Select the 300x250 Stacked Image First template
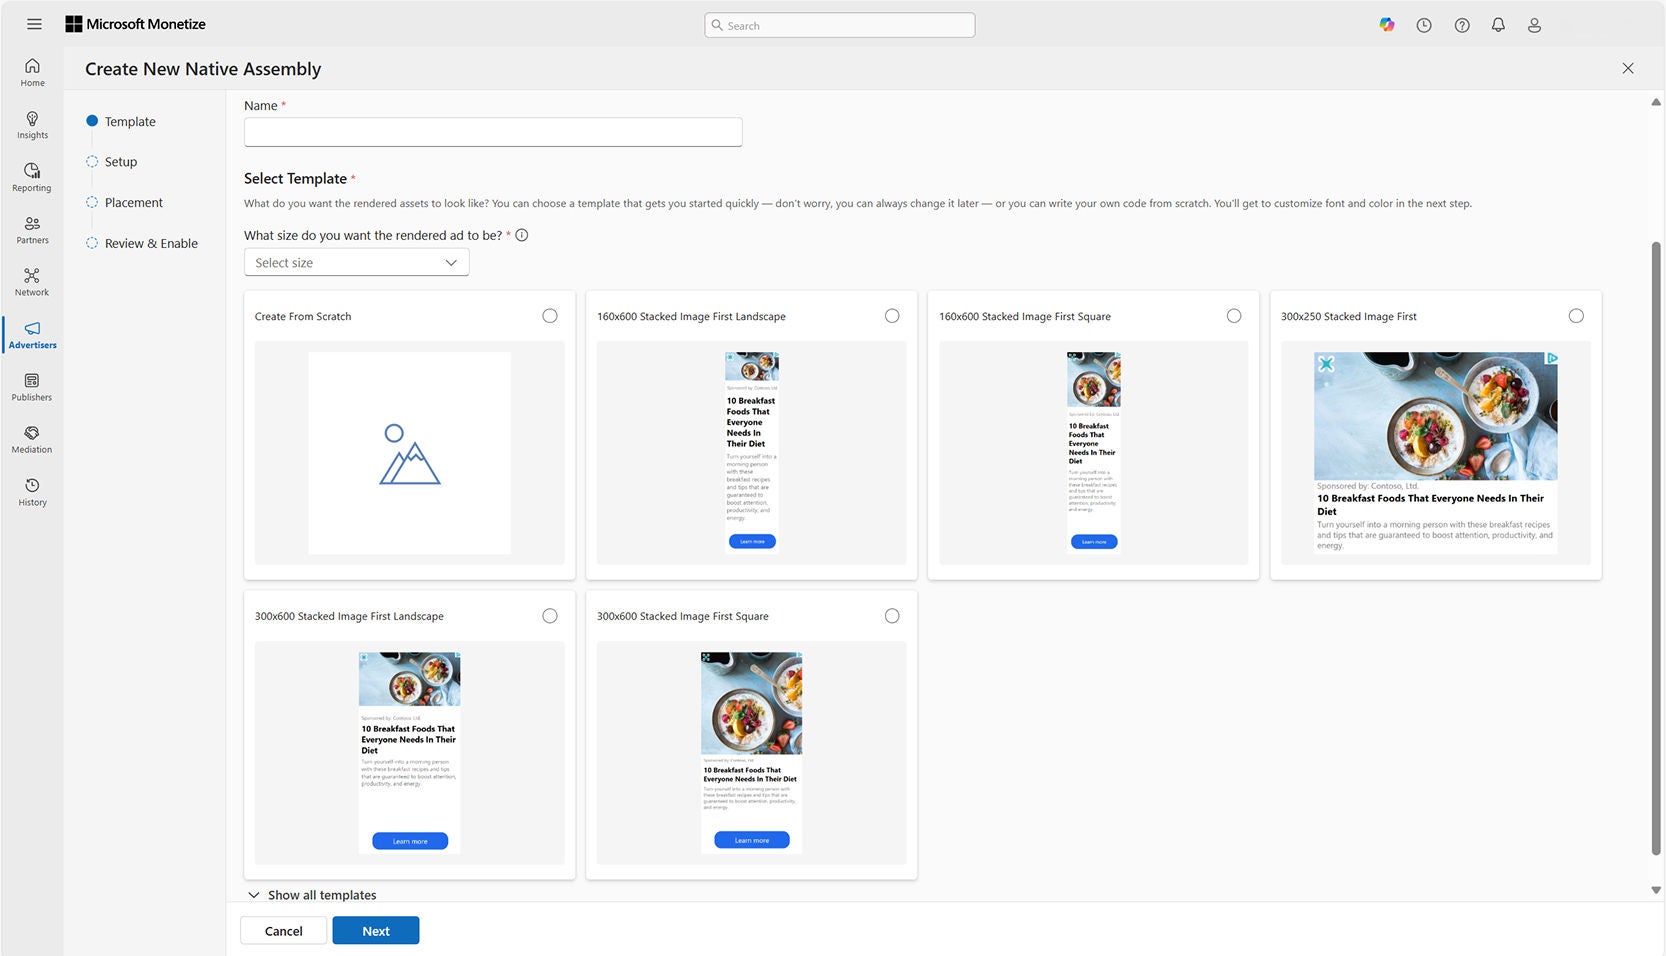 [x=1576, y=315]
